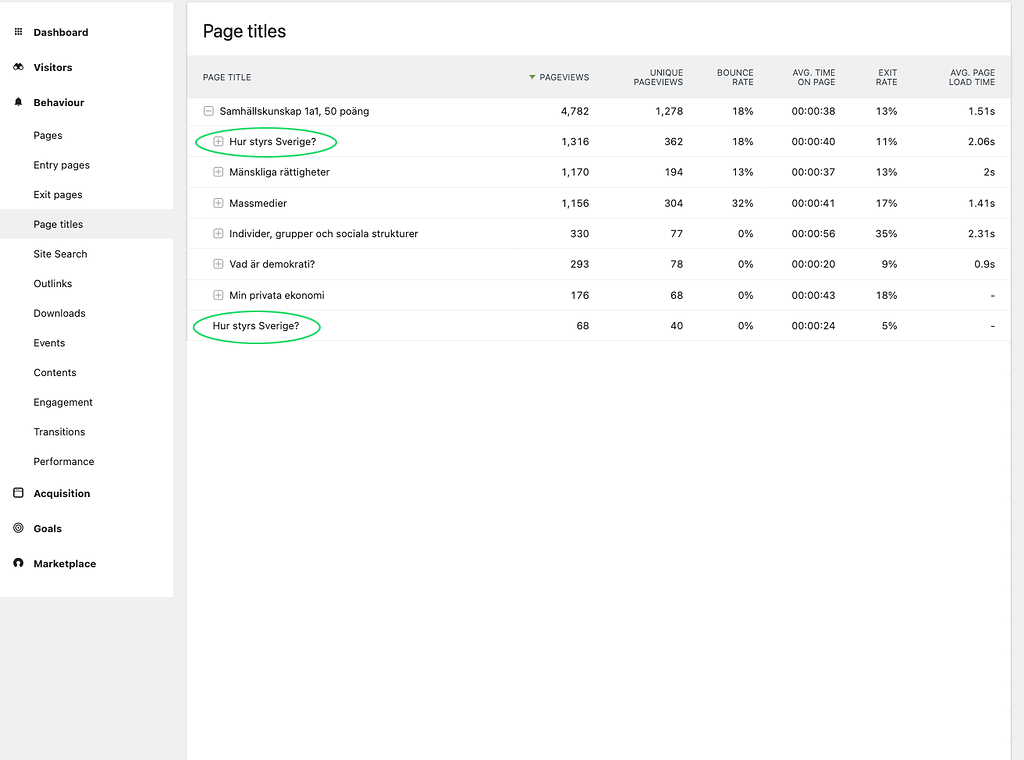Expand the circled Hur styrs Sverige? row
This screenshot has height=760, width=1024.
(x=218, y=141)
